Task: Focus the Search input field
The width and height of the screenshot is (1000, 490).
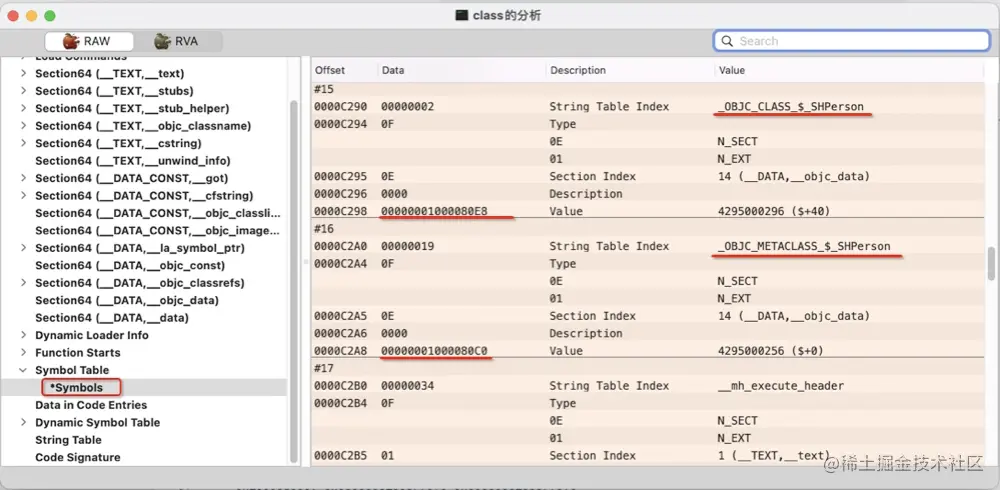Action: [x=851, y=41]
